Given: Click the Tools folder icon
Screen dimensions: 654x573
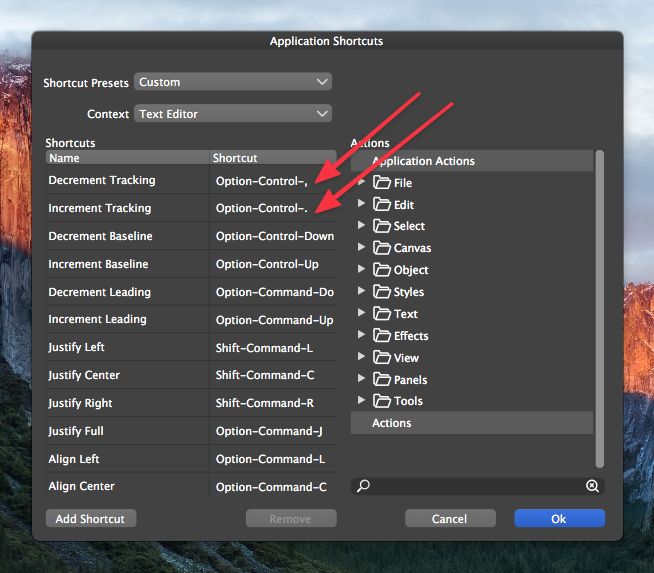Looking at the screenshot, I should tap(381, 401).
